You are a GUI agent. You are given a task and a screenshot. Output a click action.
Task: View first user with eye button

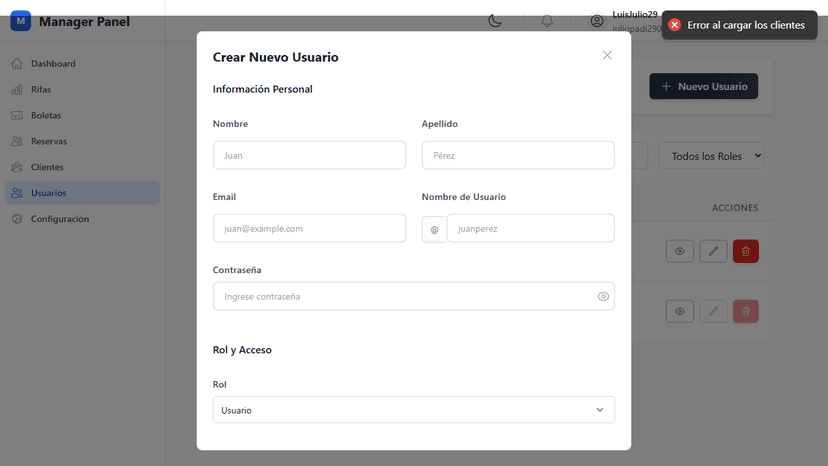679,251
